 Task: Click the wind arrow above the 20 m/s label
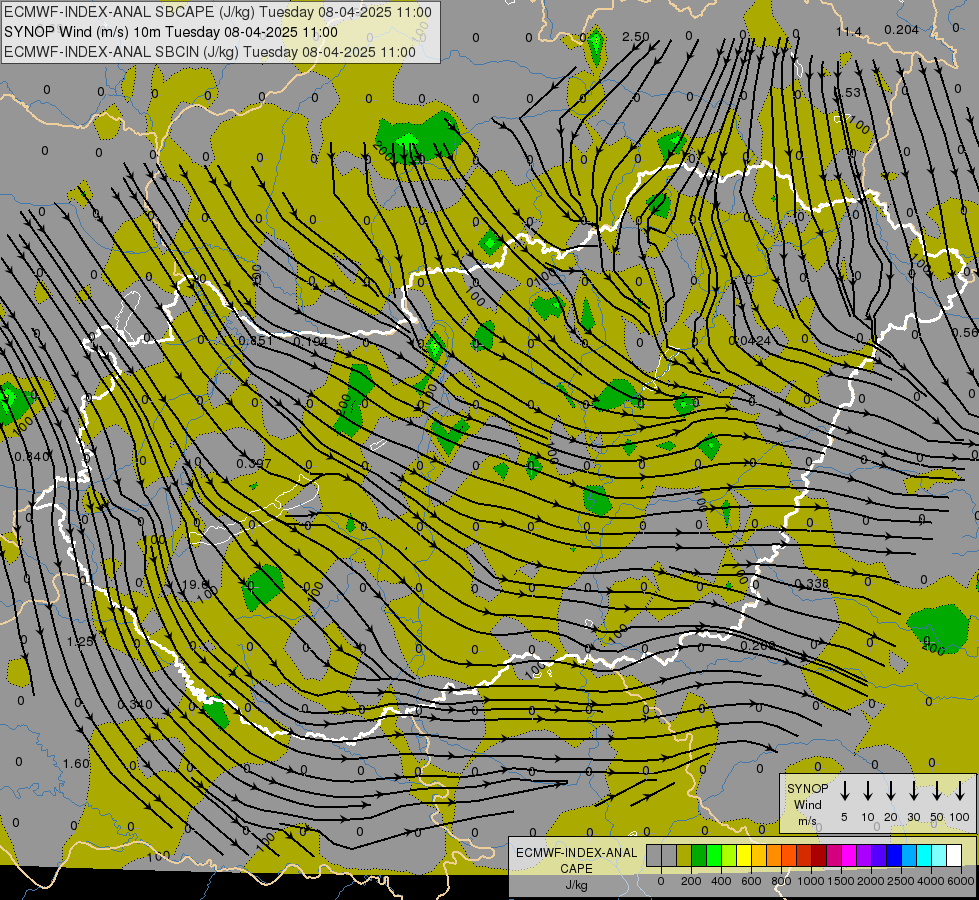(890, 791)
